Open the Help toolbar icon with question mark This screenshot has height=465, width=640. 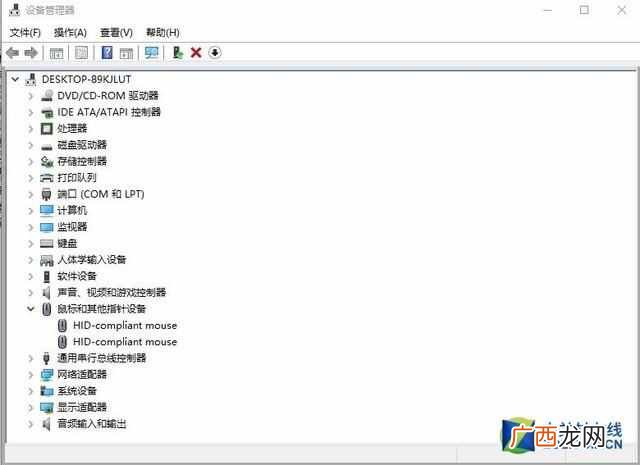107,53
